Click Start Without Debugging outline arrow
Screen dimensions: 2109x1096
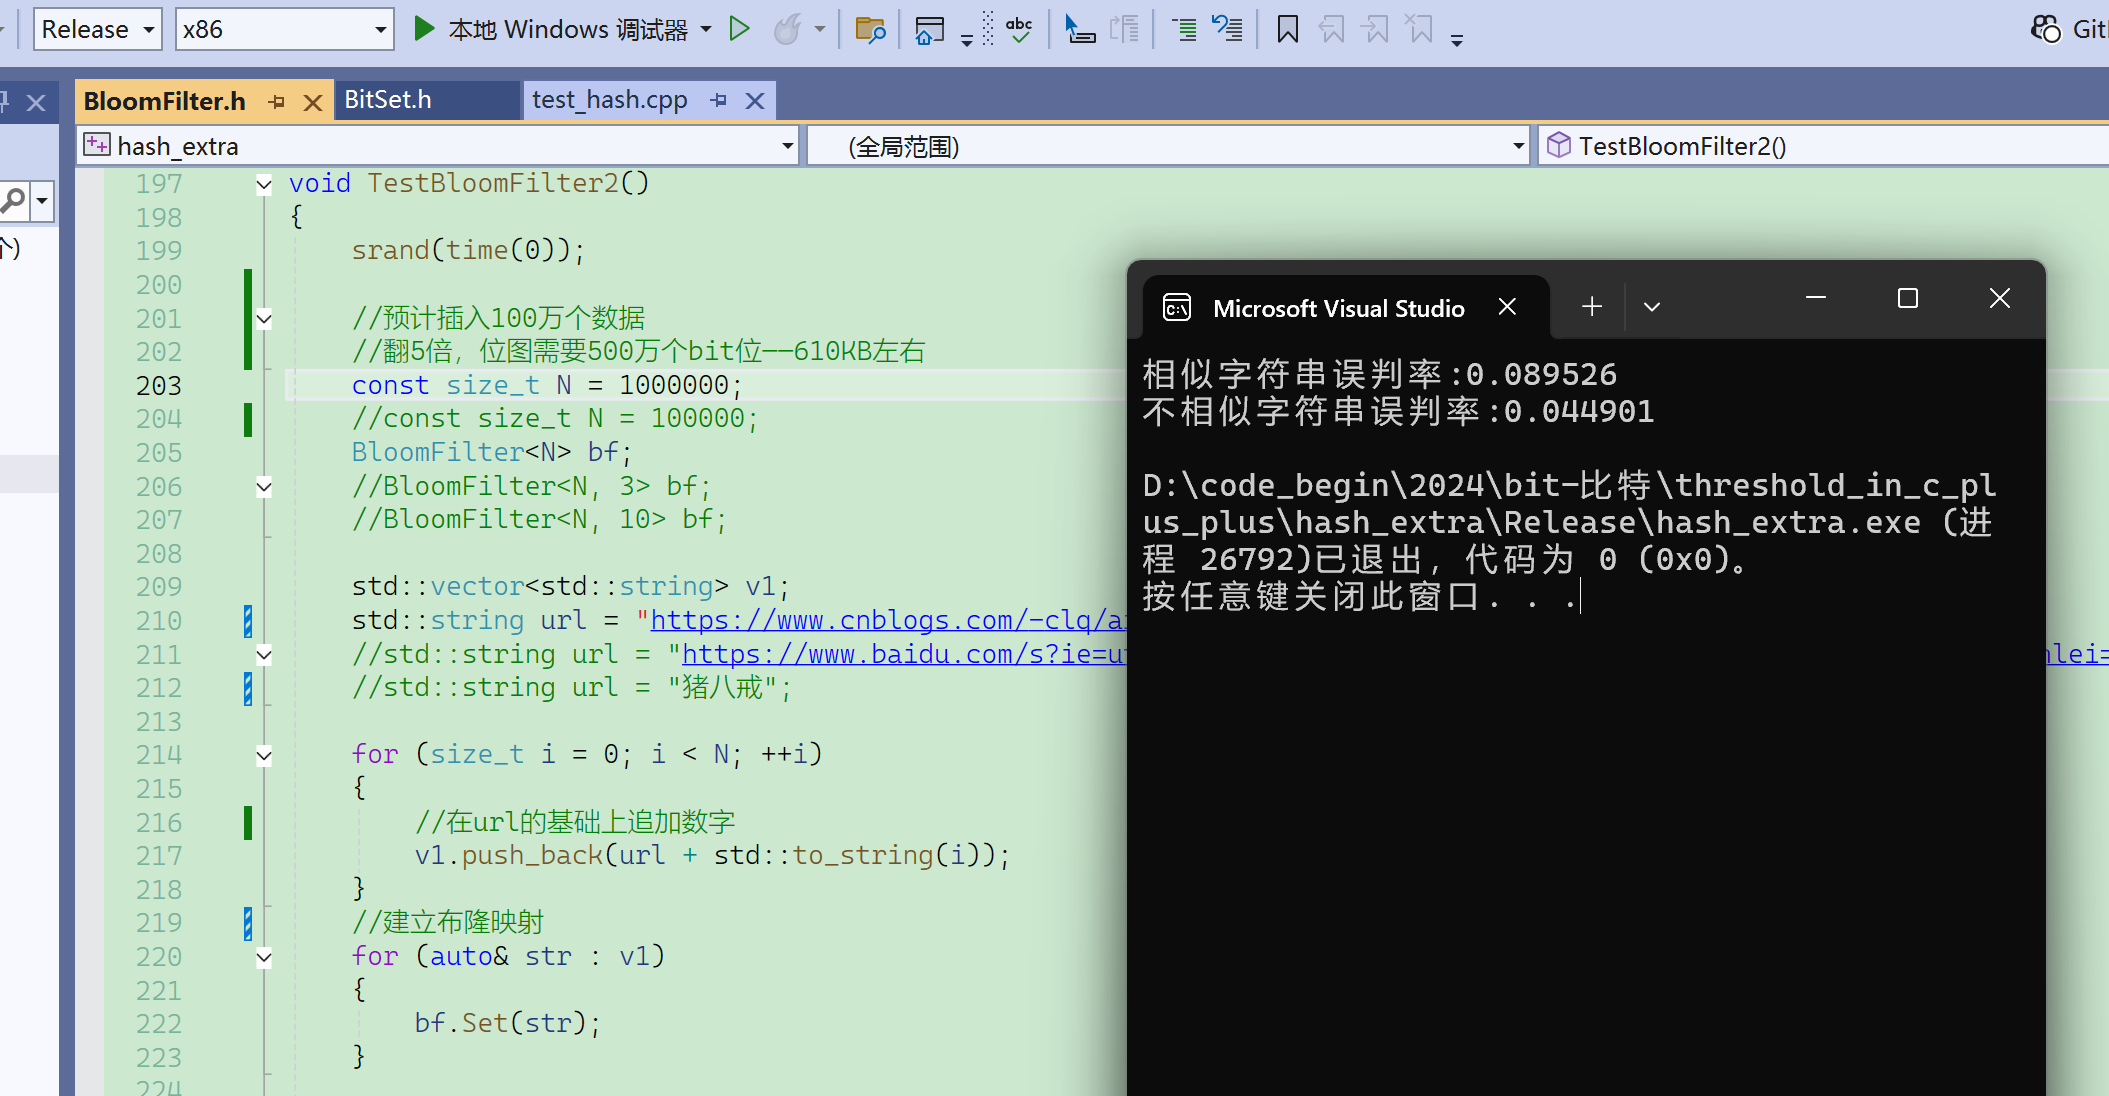(740, 29)
